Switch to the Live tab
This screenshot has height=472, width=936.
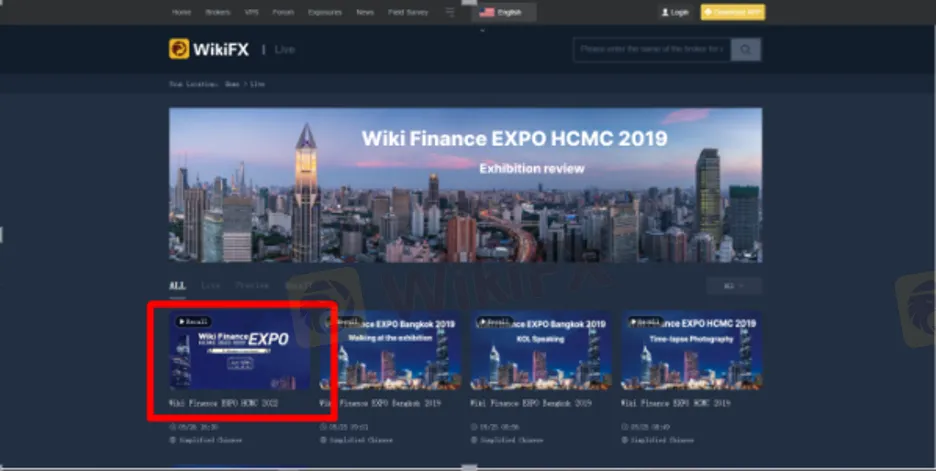(210, 286)
